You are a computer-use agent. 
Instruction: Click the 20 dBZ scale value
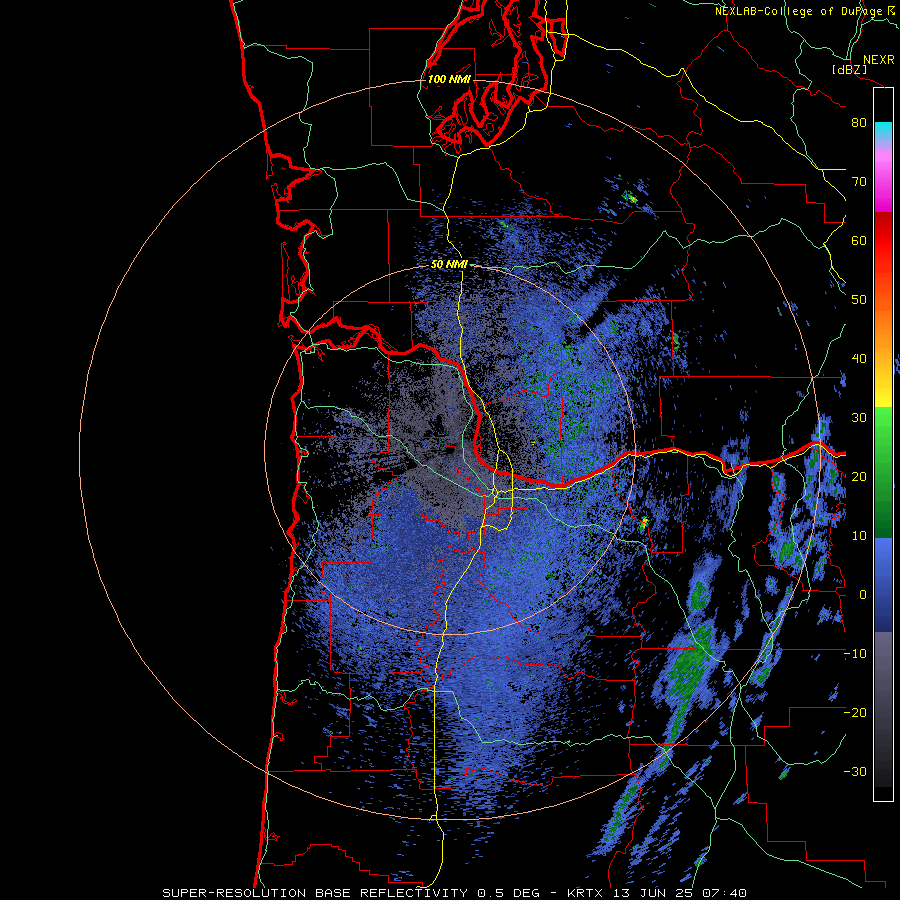tap(859, 477)
